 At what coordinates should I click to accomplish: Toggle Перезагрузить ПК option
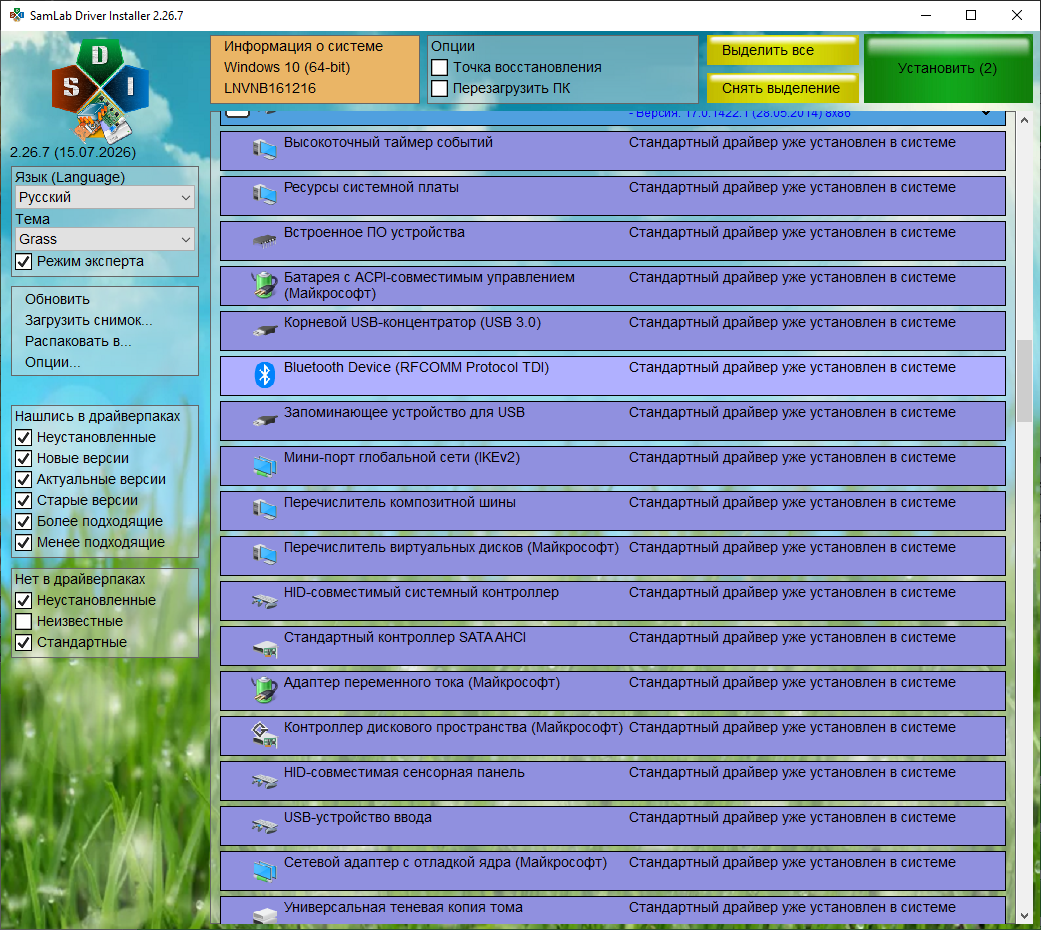[x=440, y=88]
